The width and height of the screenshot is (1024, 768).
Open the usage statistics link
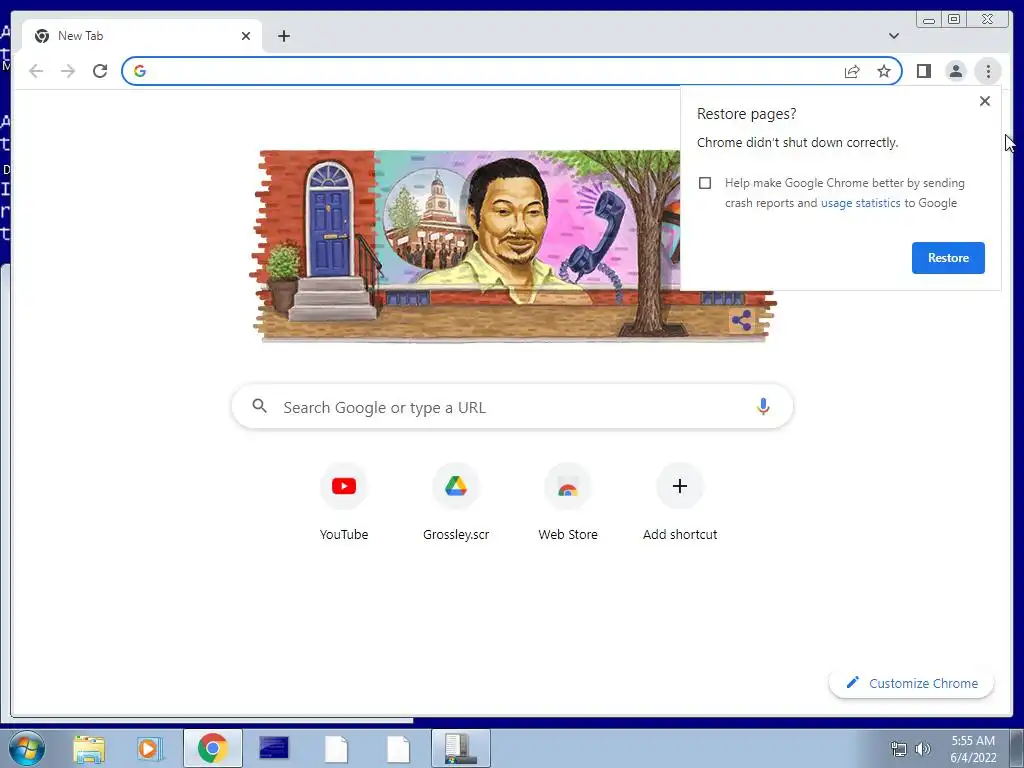point(860,203)
